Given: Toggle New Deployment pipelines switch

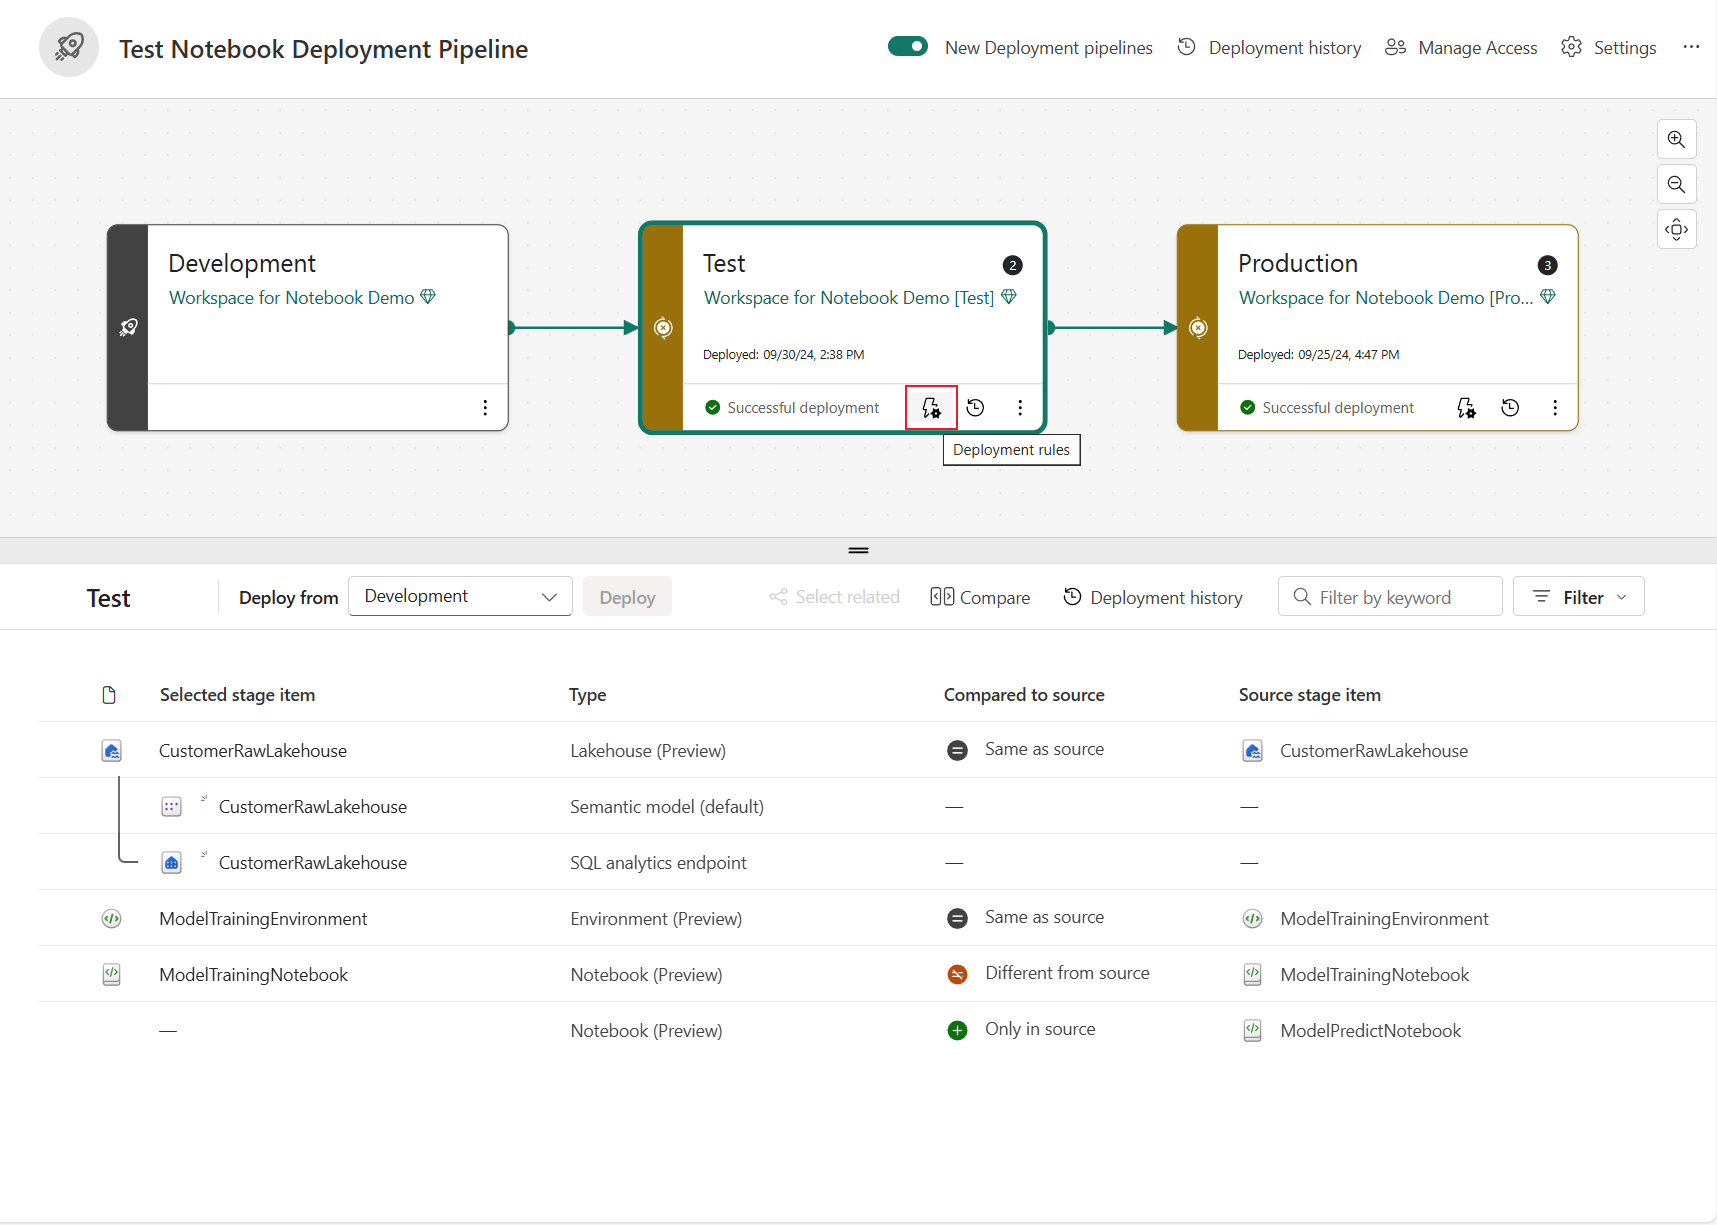Looking at the screenshot, I should coord(908,47).
